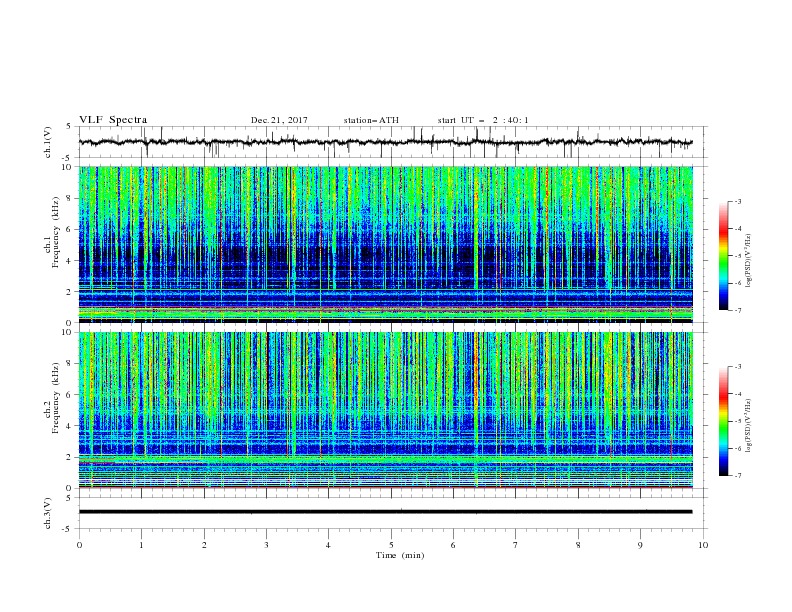Select the "ch.1(V)" axis label
The height and width of the screenshot is (612, 792).
pyautogui.click(x=48, y=142)
